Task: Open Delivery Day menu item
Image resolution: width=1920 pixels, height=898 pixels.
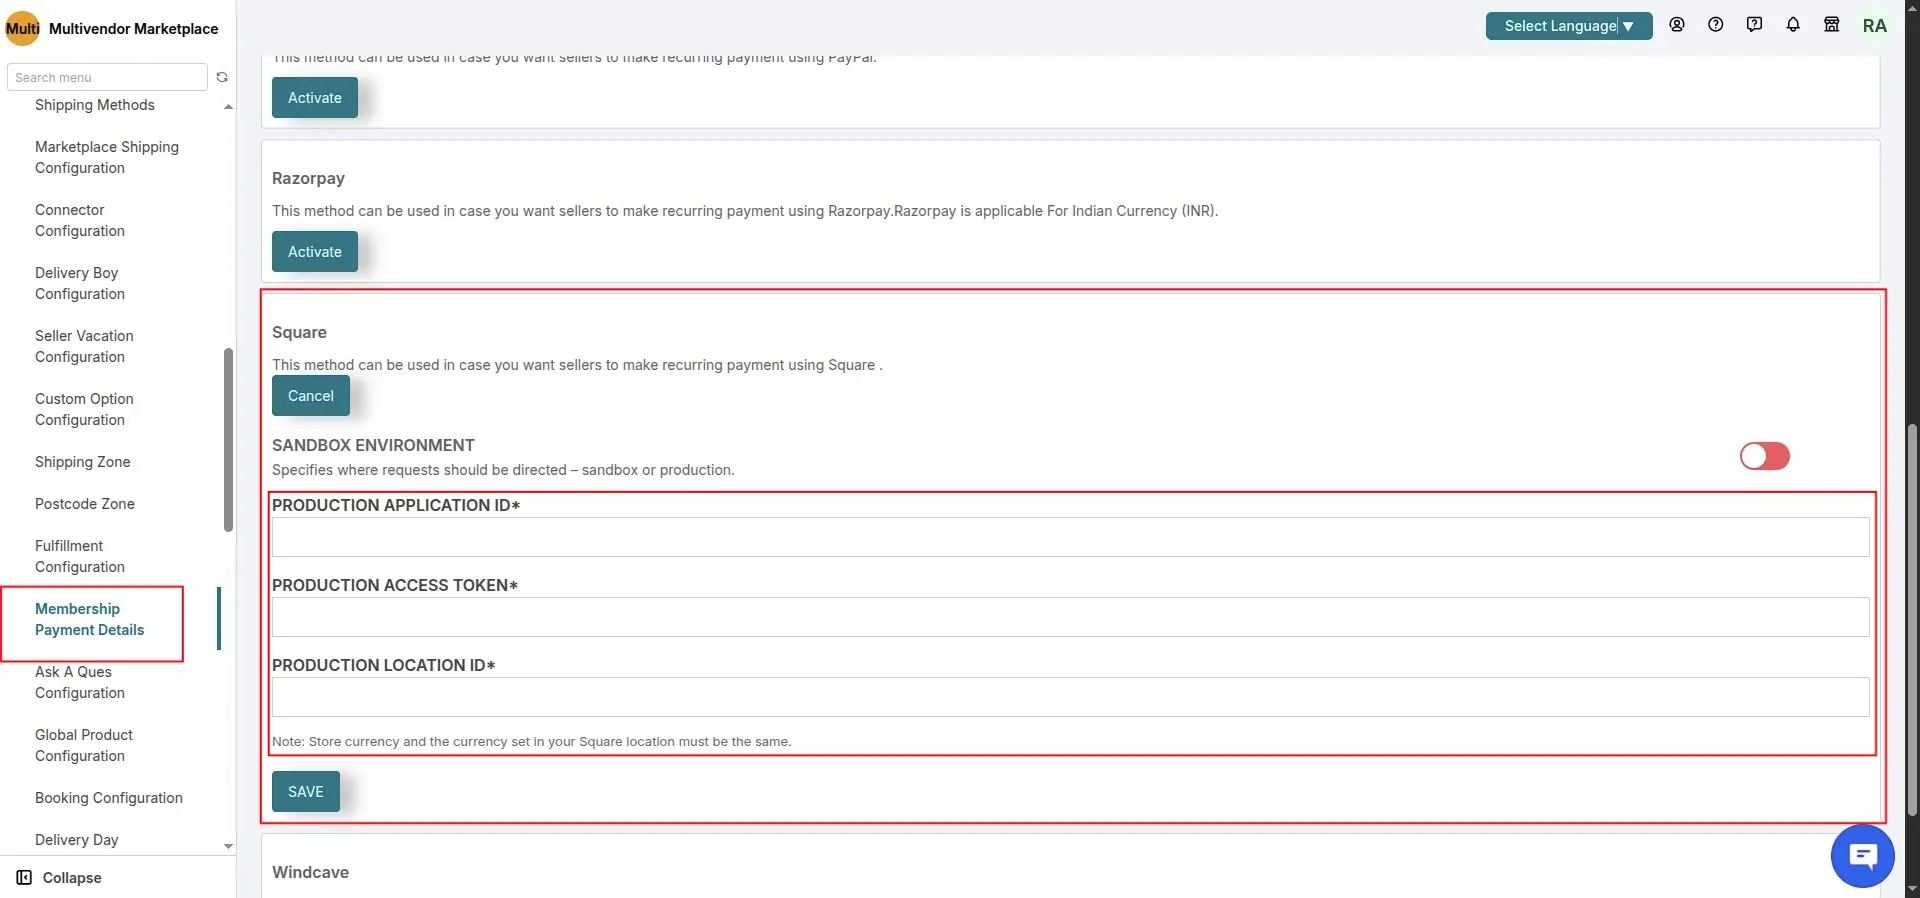Action: (x=77, y=840)
